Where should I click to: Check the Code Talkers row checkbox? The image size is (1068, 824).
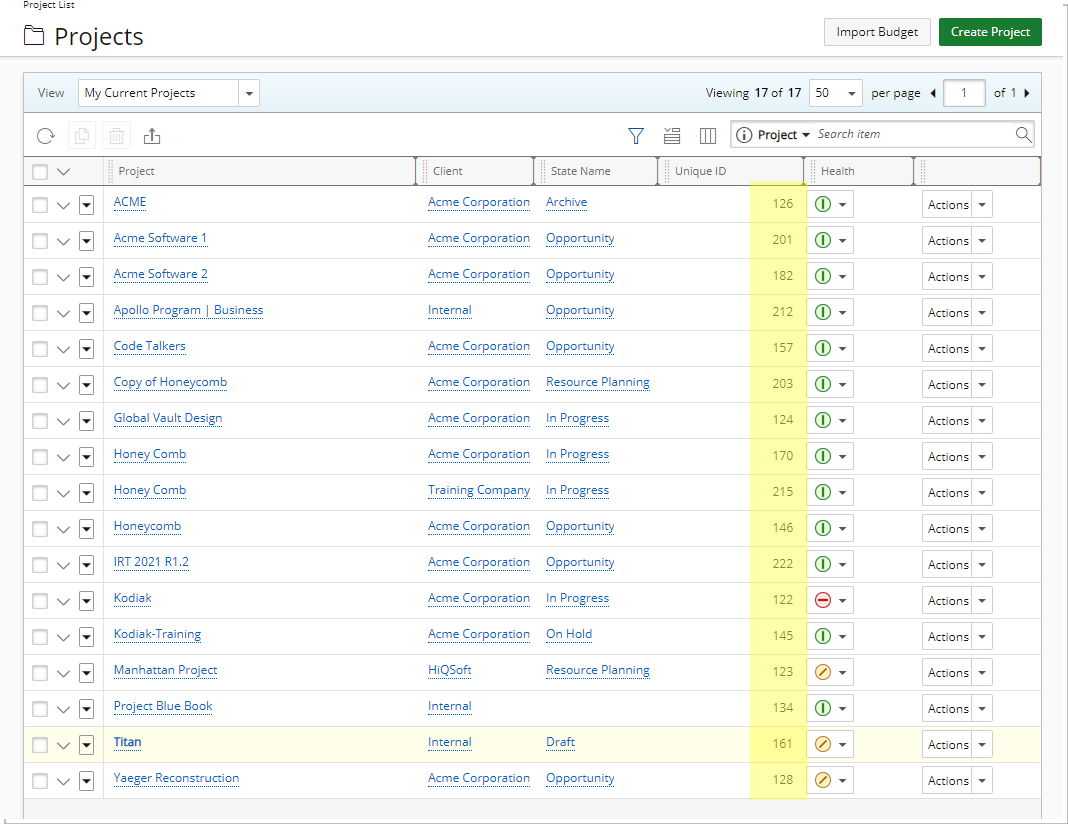[40, 349]
